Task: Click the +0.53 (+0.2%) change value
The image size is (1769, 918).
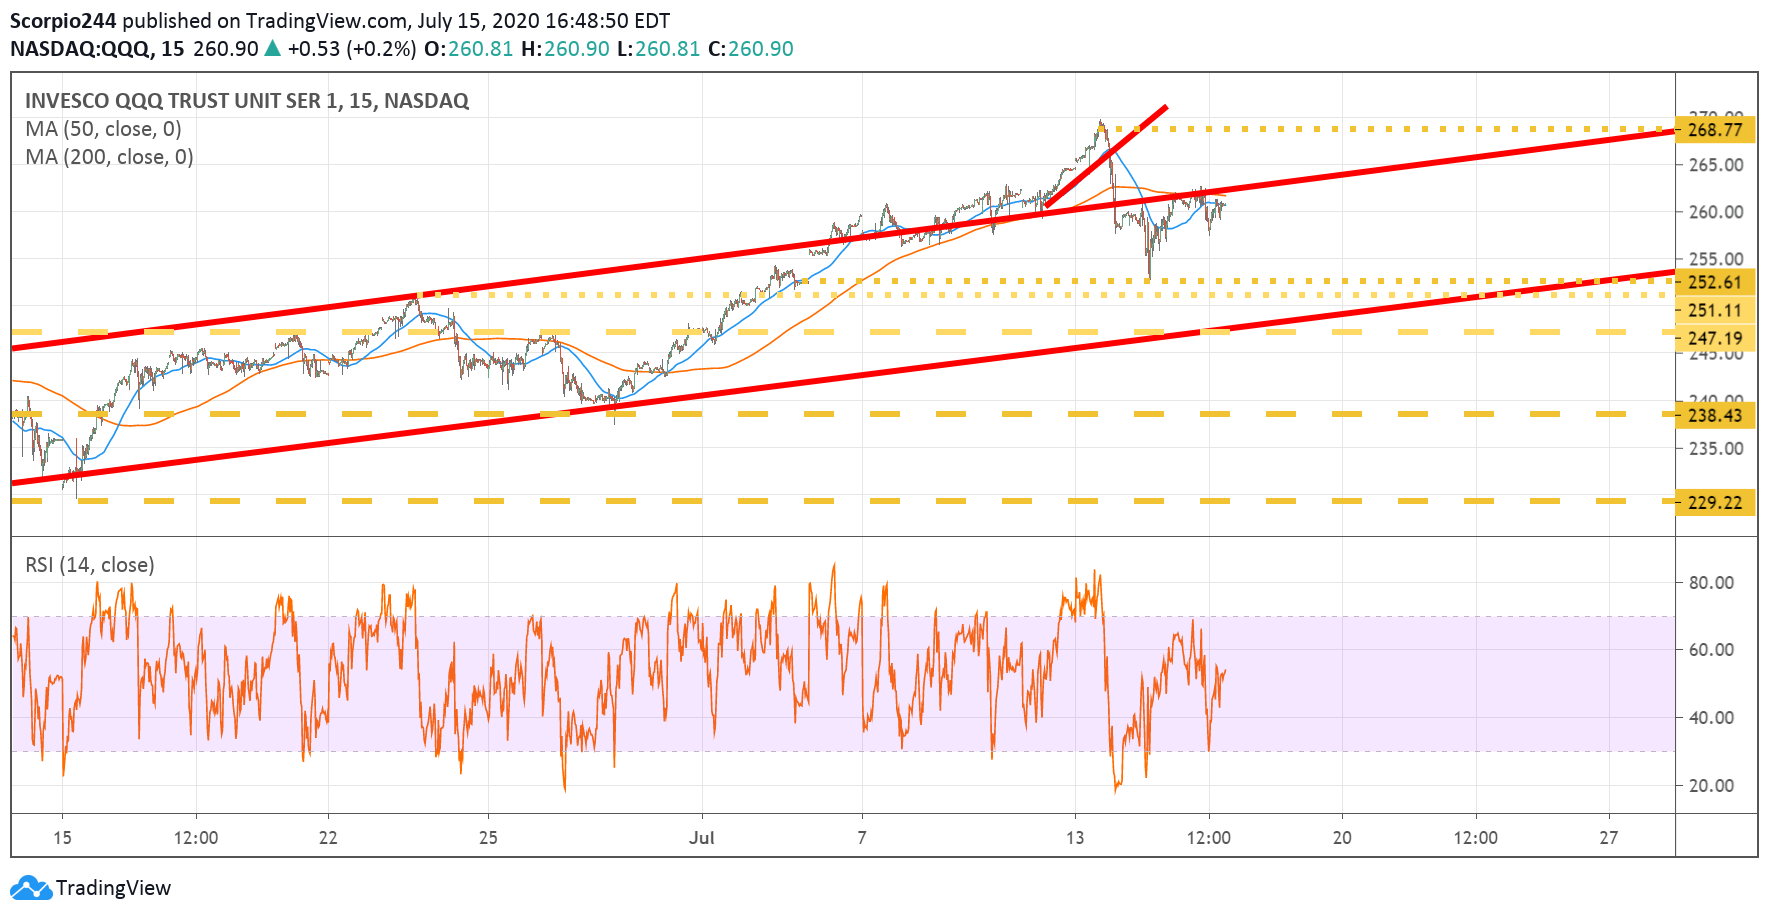Action: pyautogui.click(x=351, y=48)
